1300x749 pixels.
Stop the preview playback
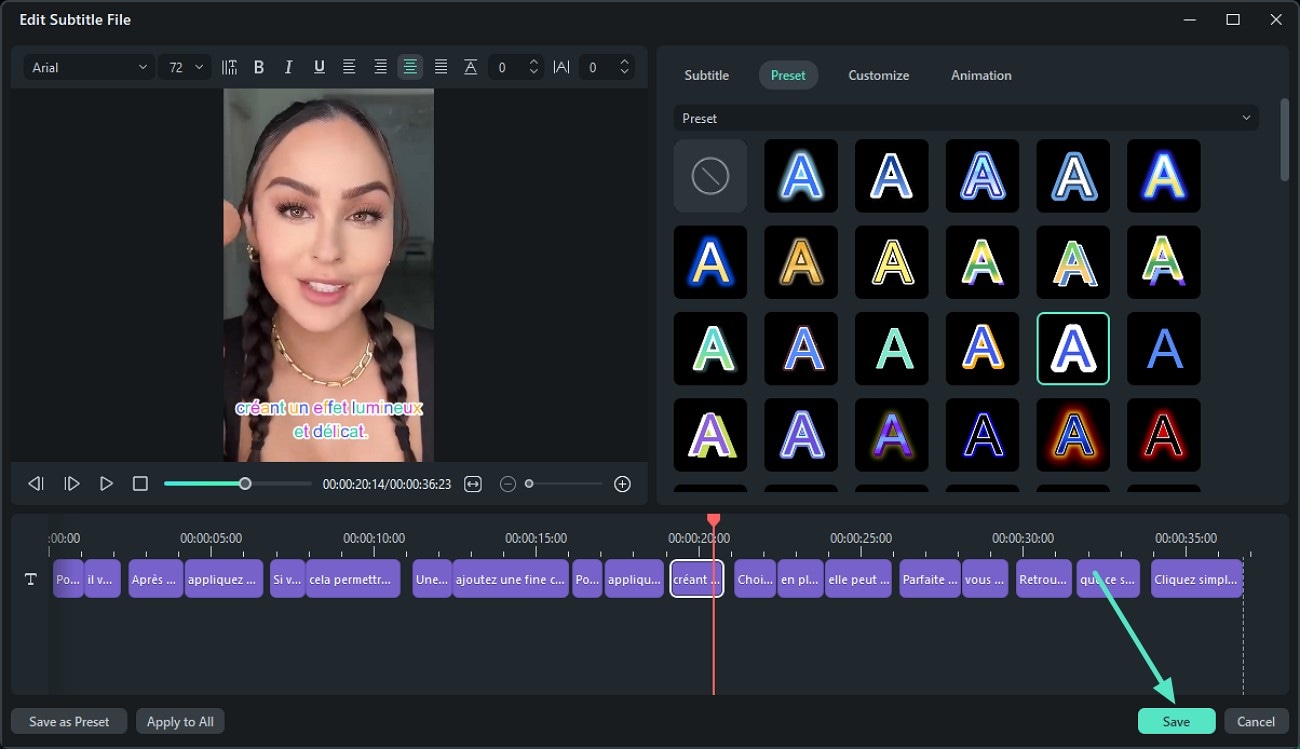140,484
